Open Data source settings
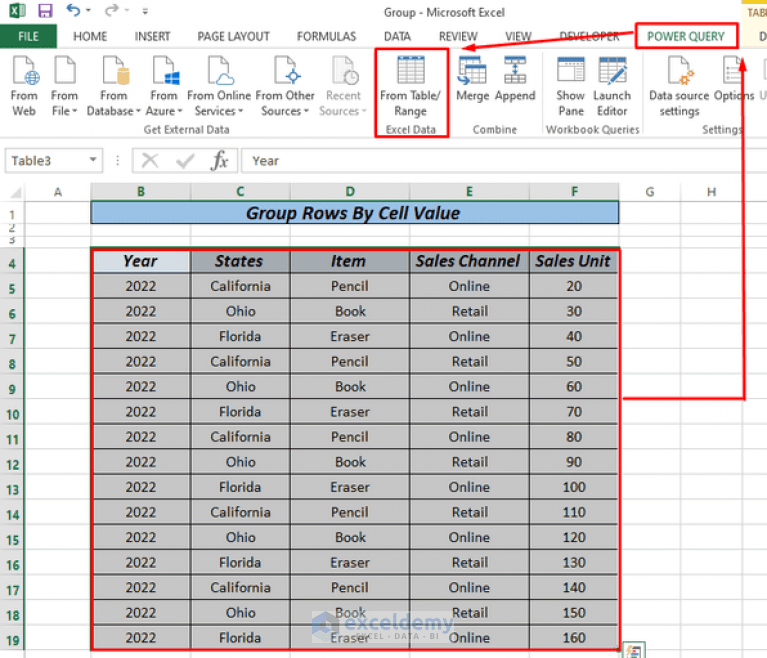 [679, 86]
